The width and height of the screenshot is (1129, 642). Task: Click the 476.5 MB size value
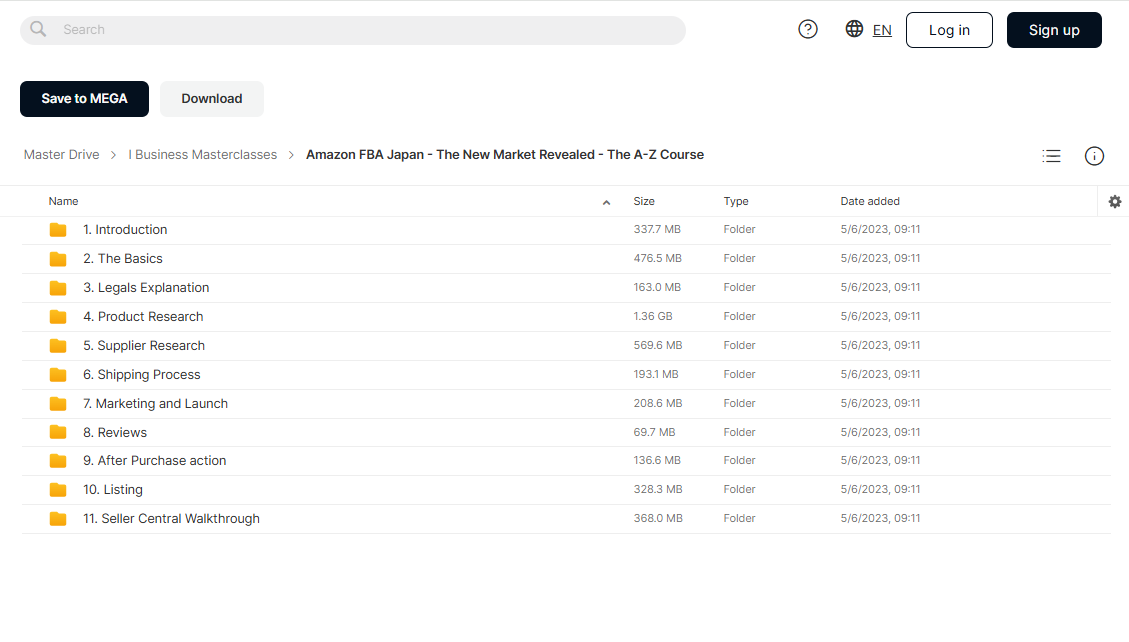point(657,258)
